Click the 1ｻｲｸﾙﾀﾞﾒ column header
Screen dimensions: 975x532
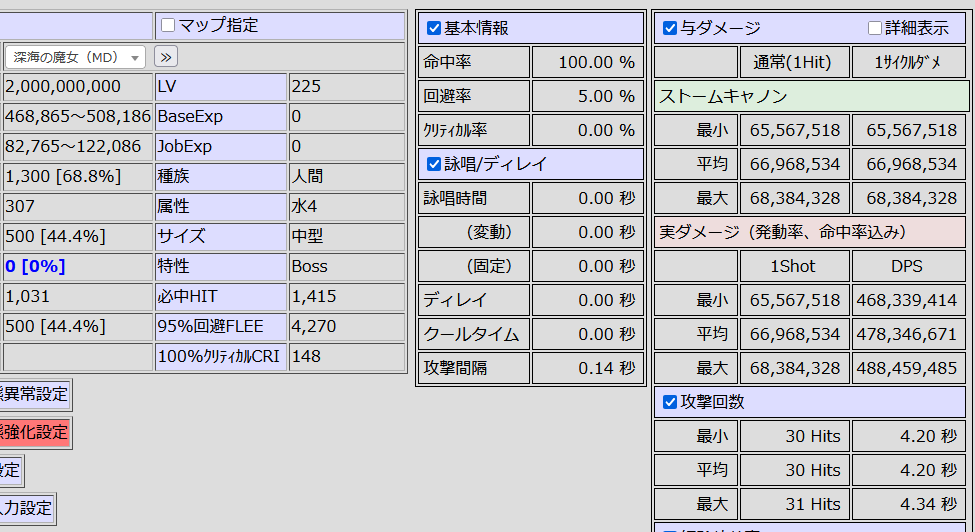point(908,62)
